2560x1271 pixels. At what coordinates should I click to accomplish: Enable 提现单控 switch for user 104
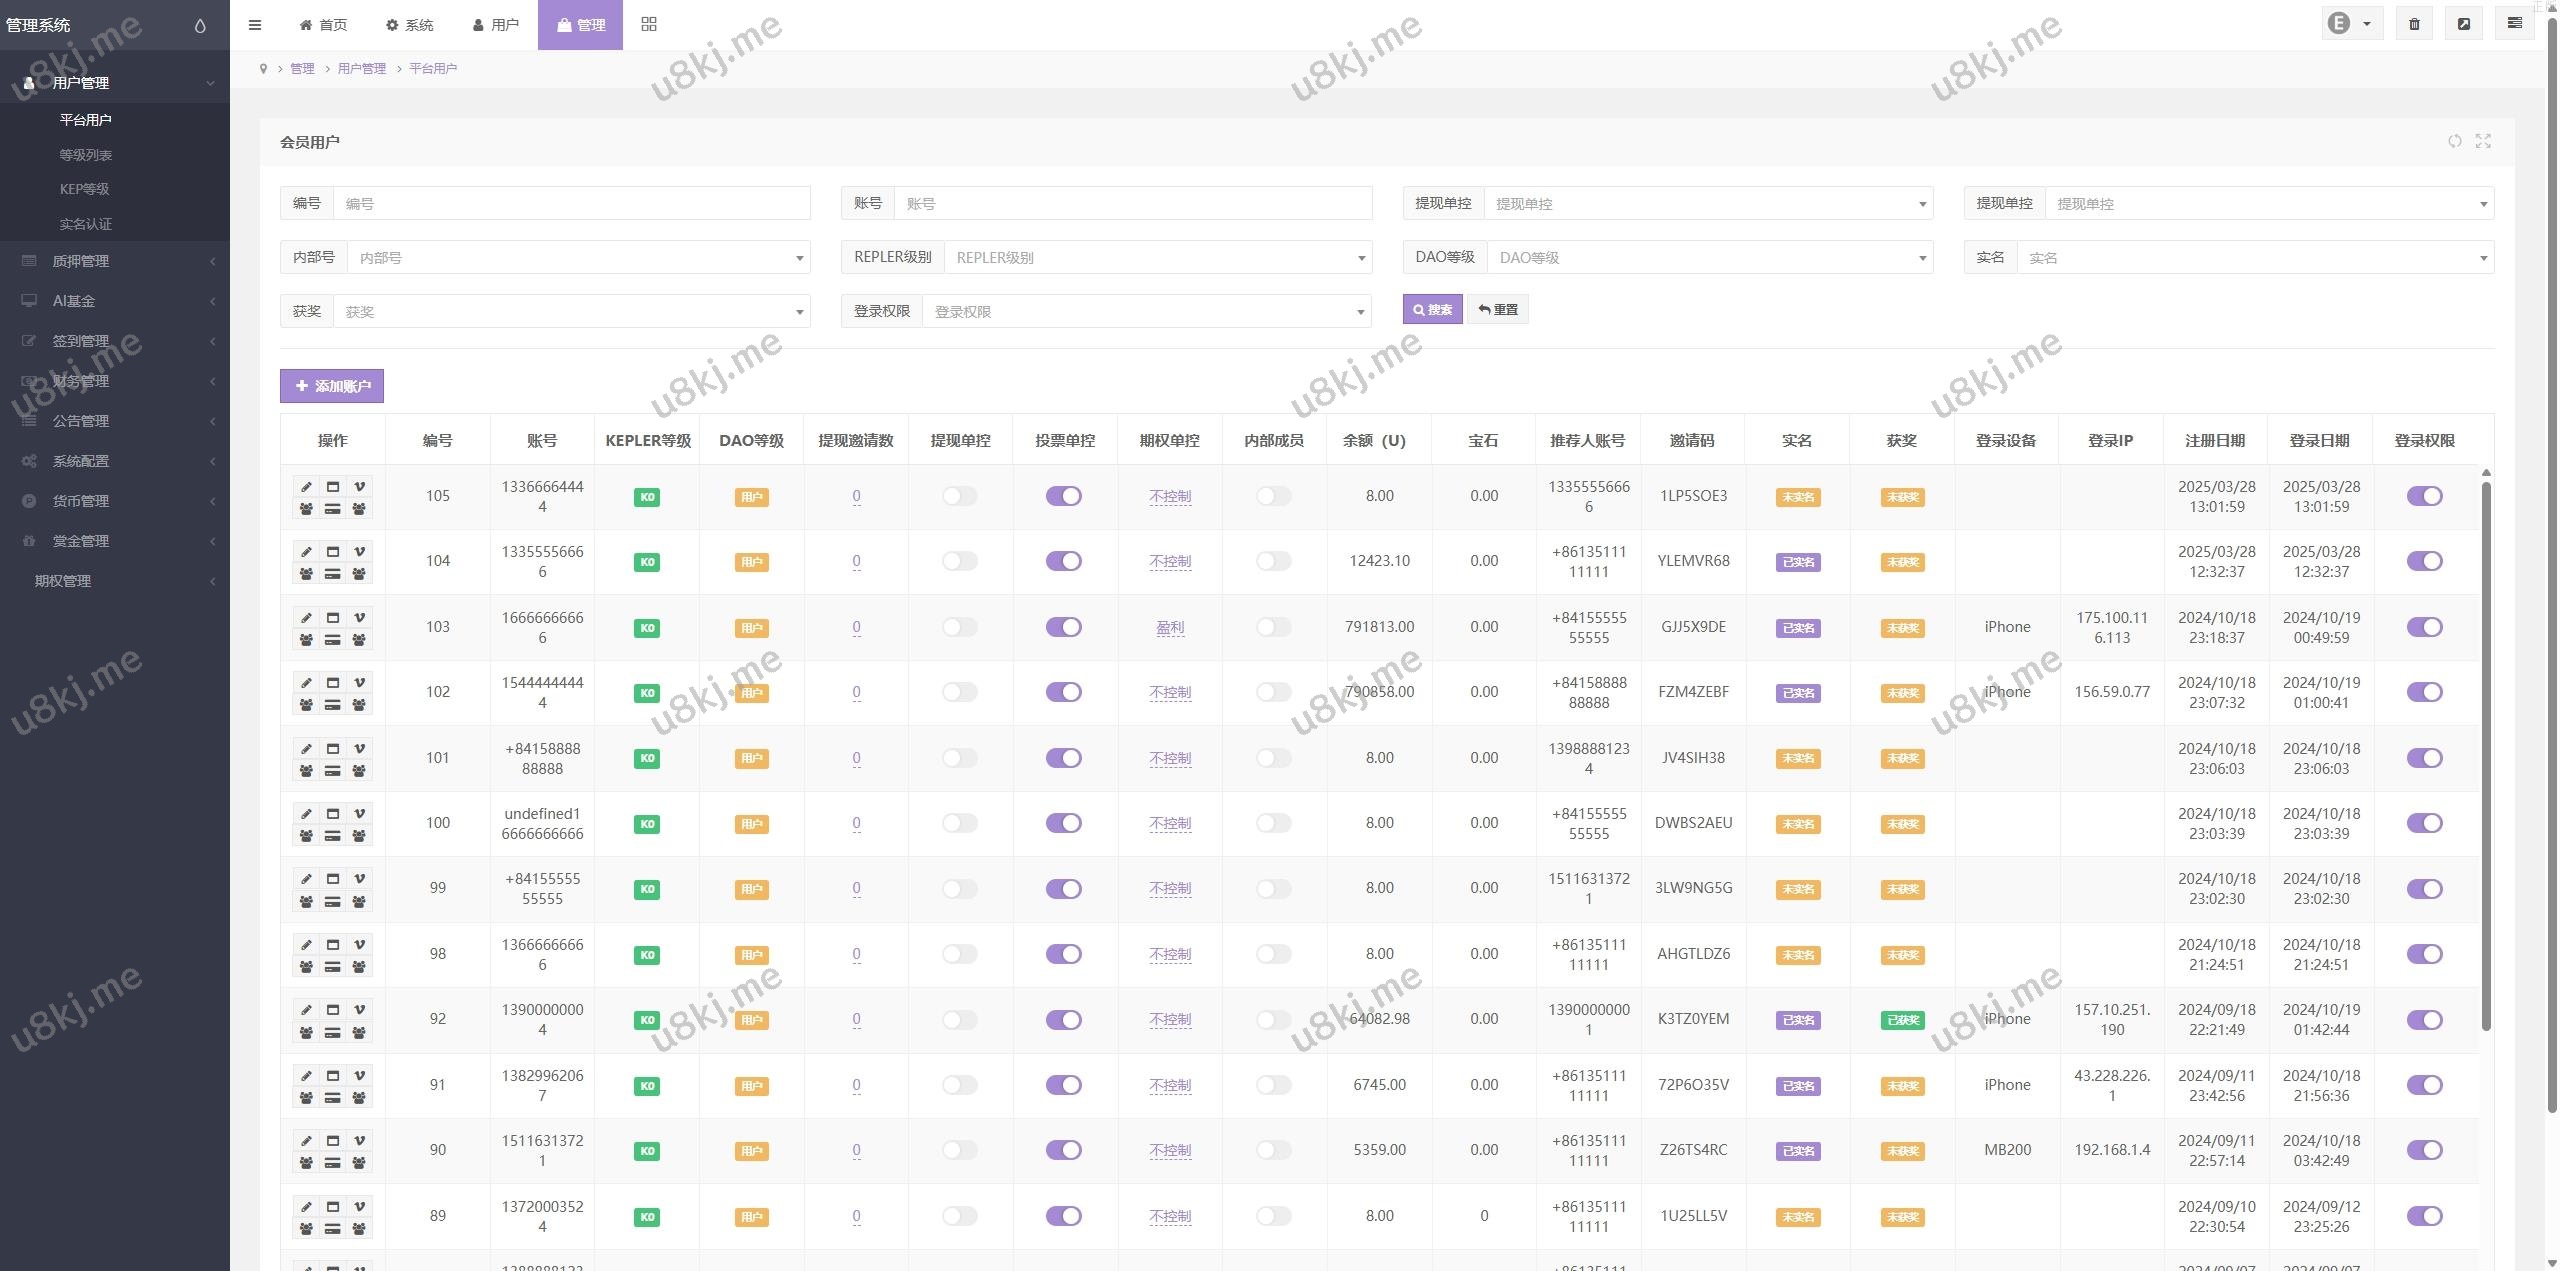pos(959,561)
